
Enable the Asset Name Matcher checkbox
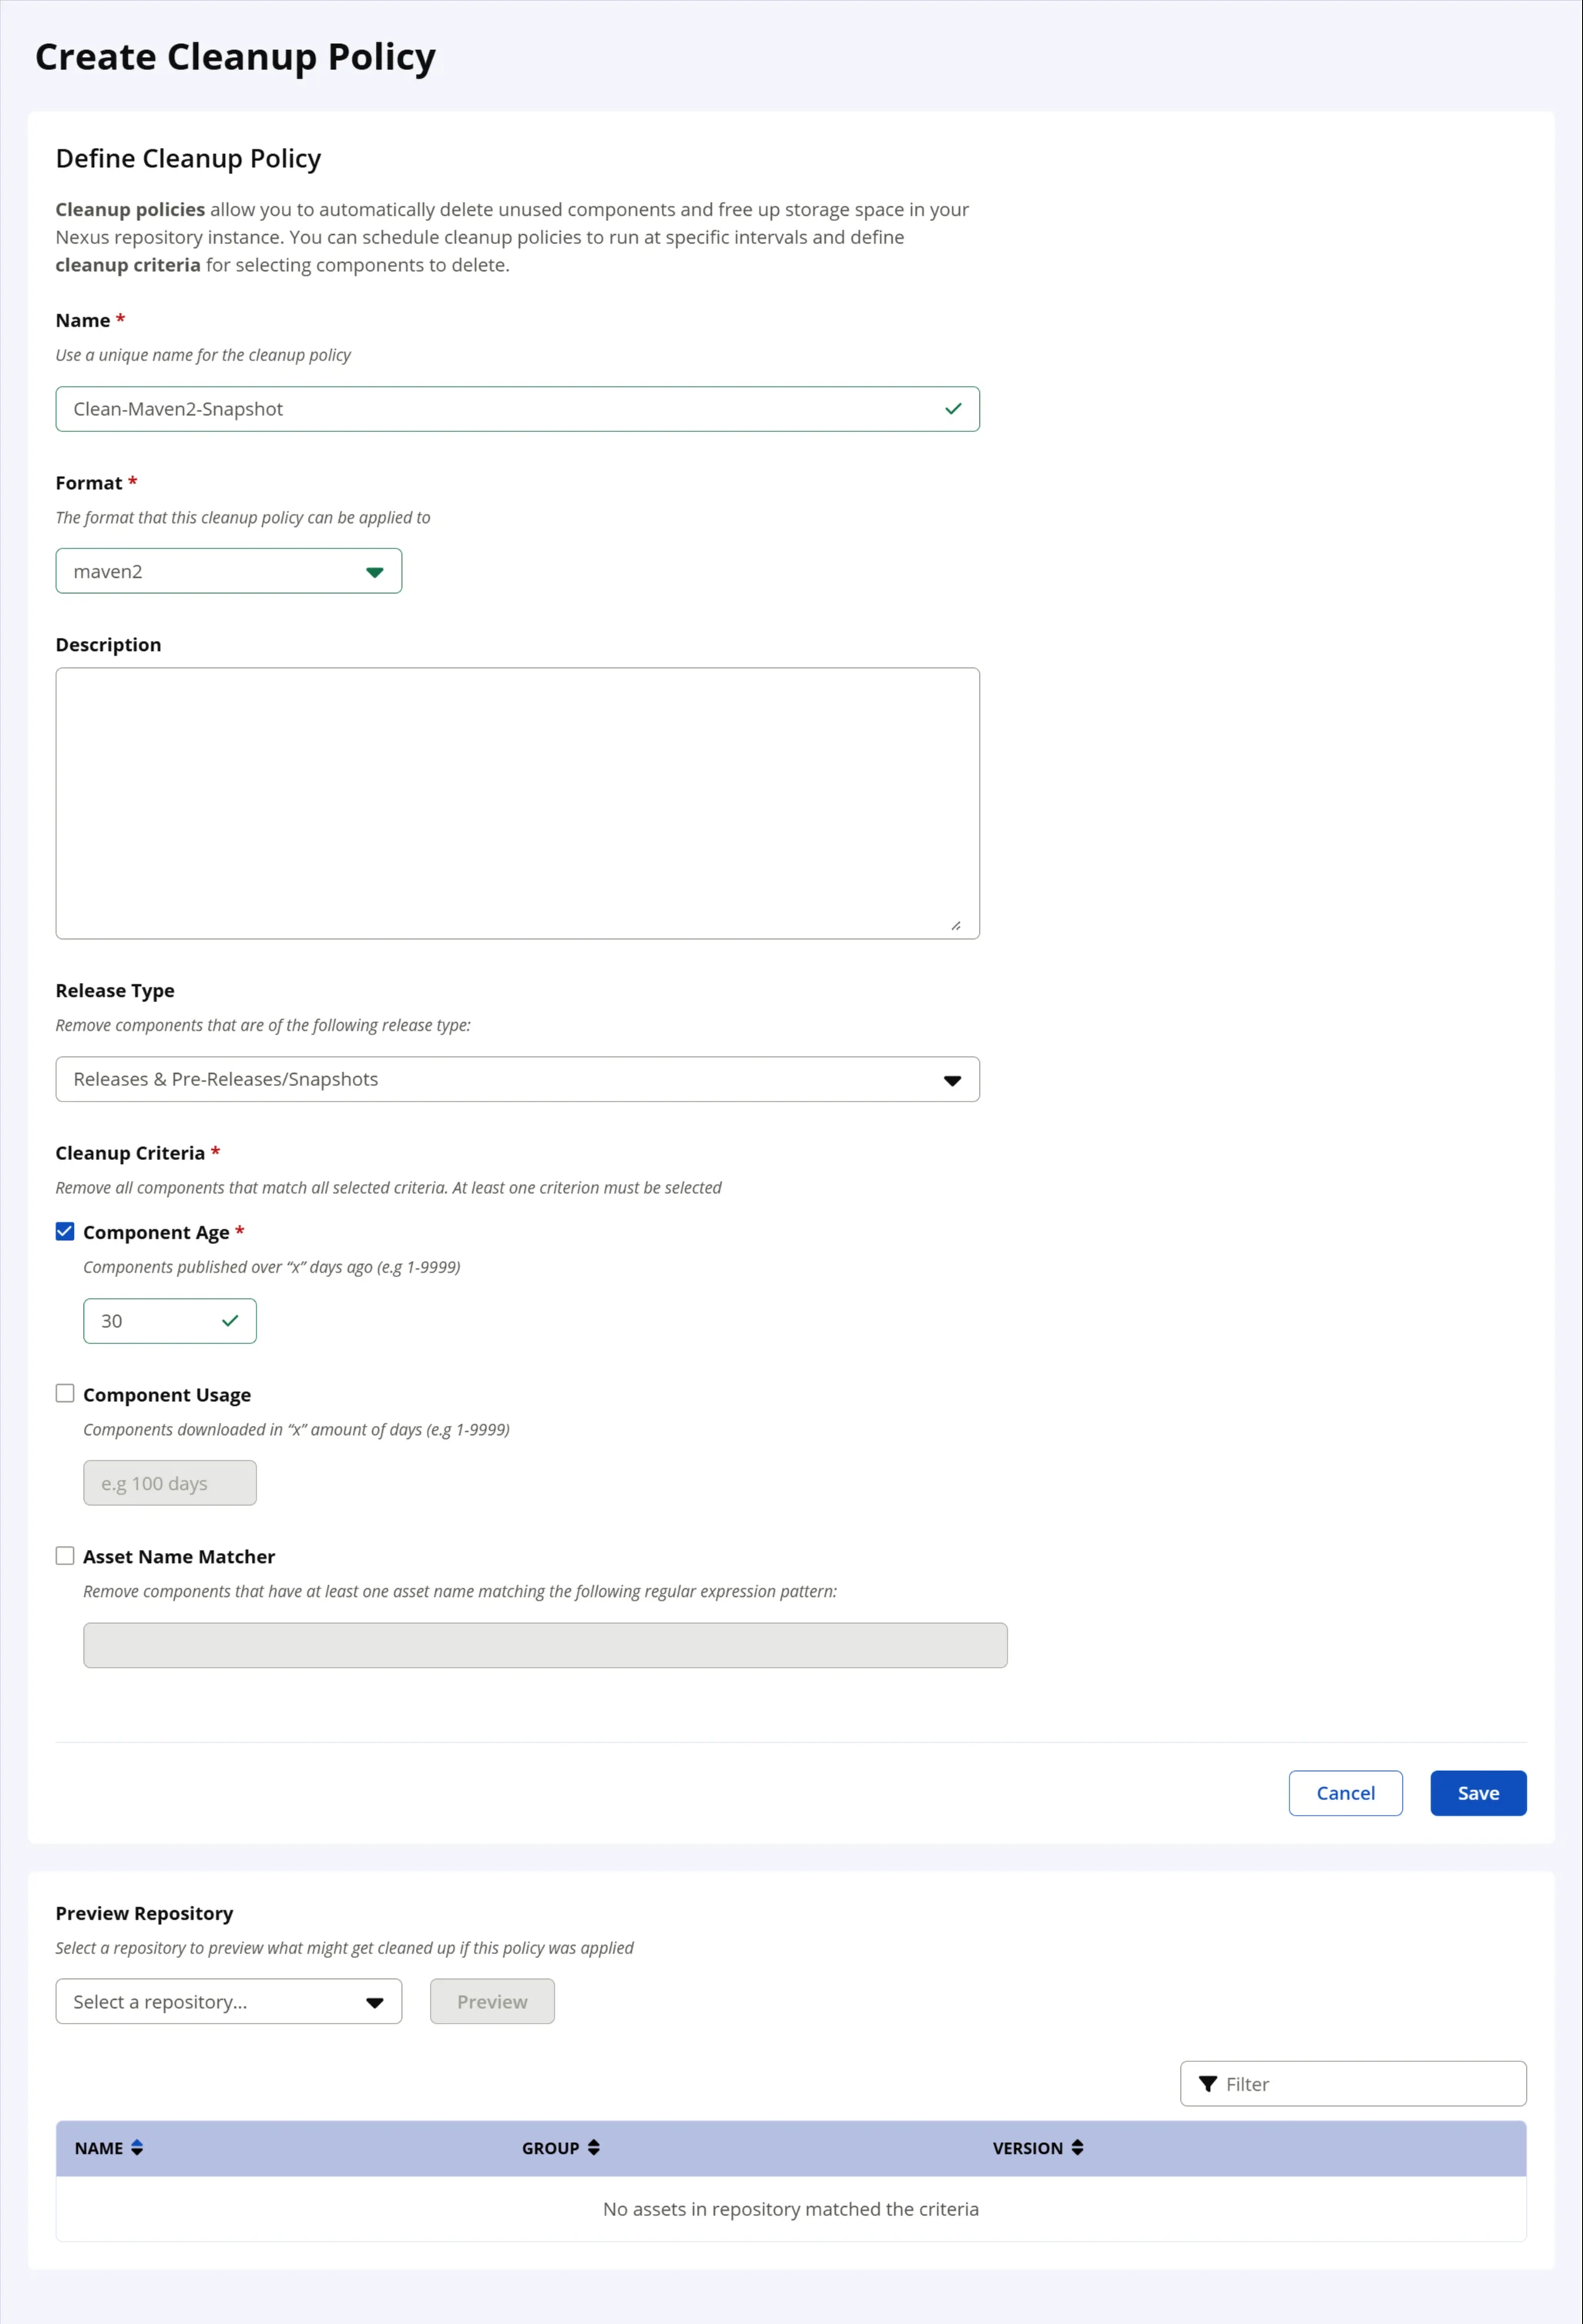tap(65, 1555)
